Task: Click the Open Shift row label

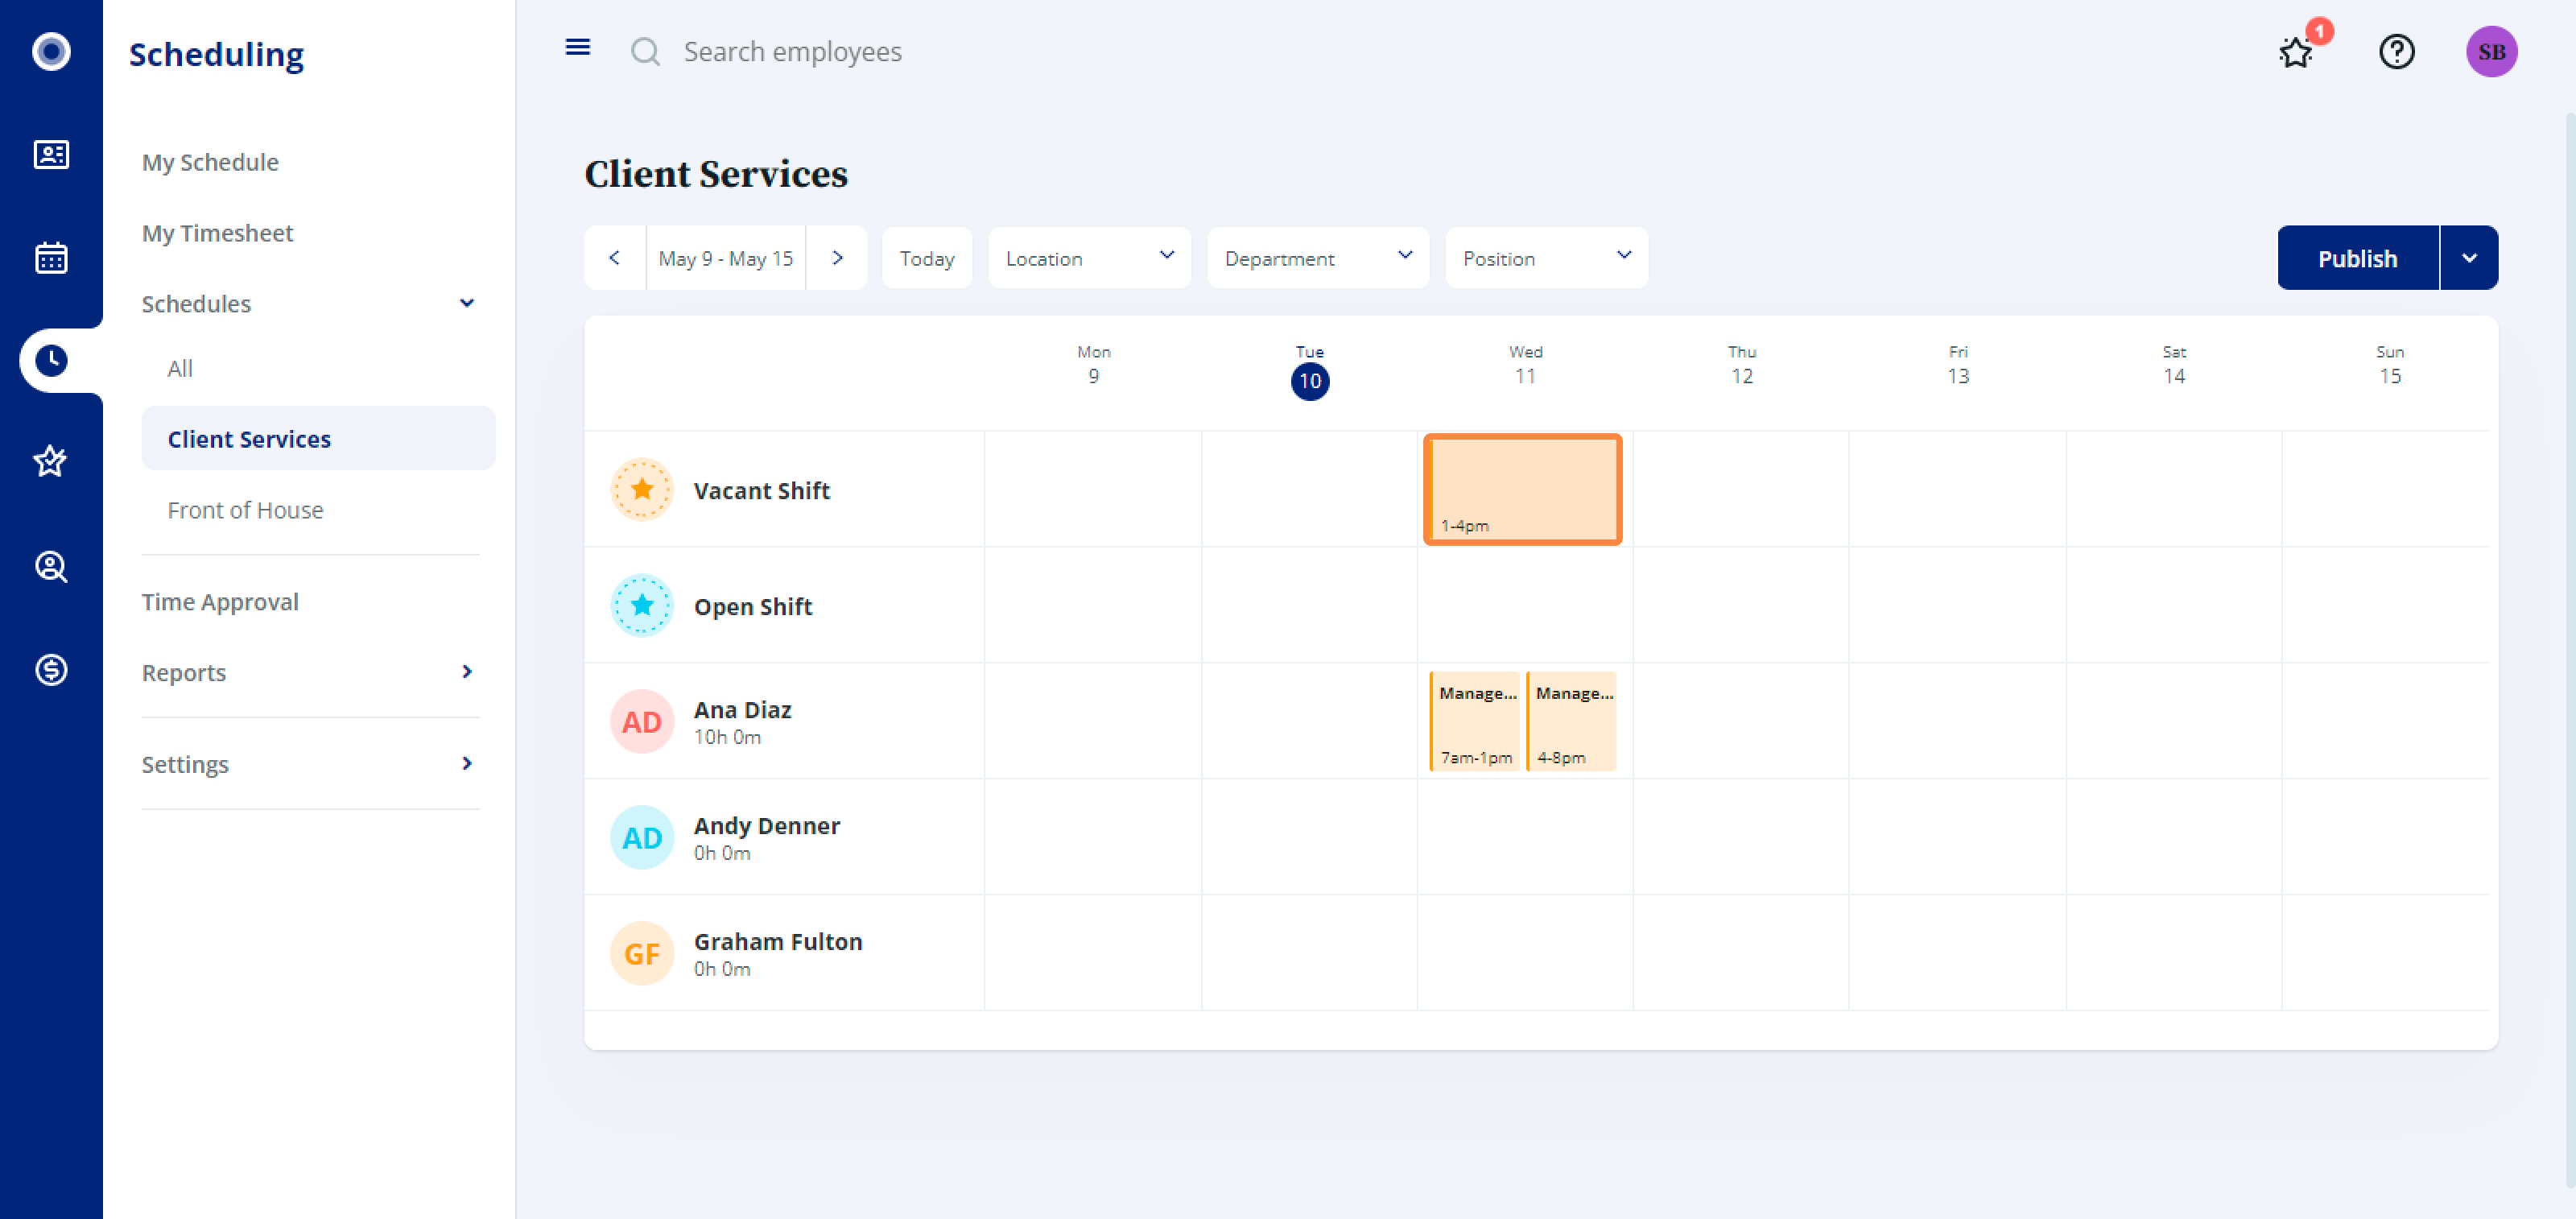Action: [x=753, y=606]
